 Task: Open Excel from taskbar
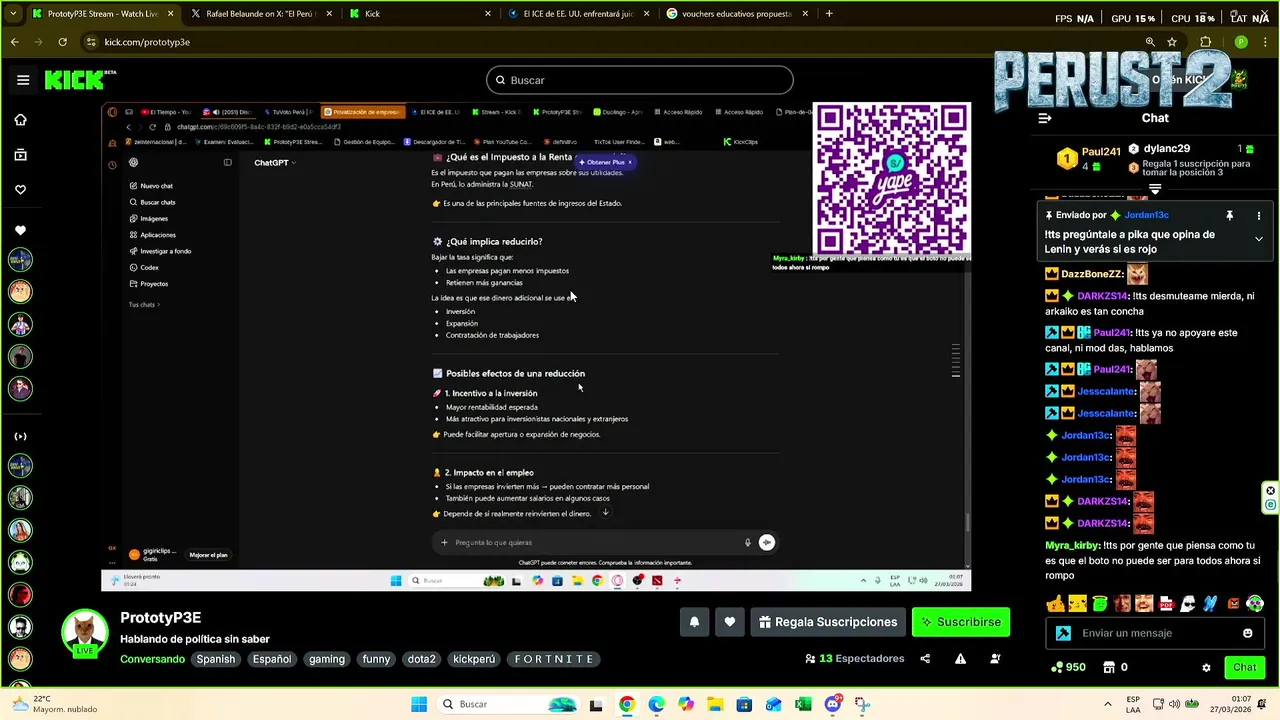click(803, 705)
